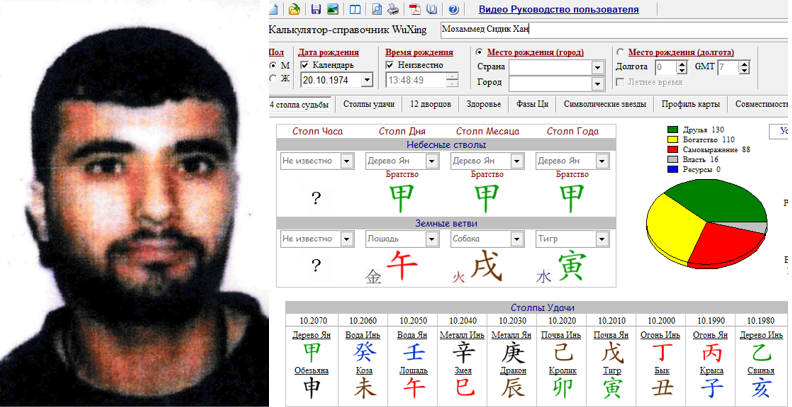Image resolution: width=792 pixels, height=407 pixels.
Task: Click the green 寅 tiger branch character
Action: pyautogui.click(x=572, y=266)
